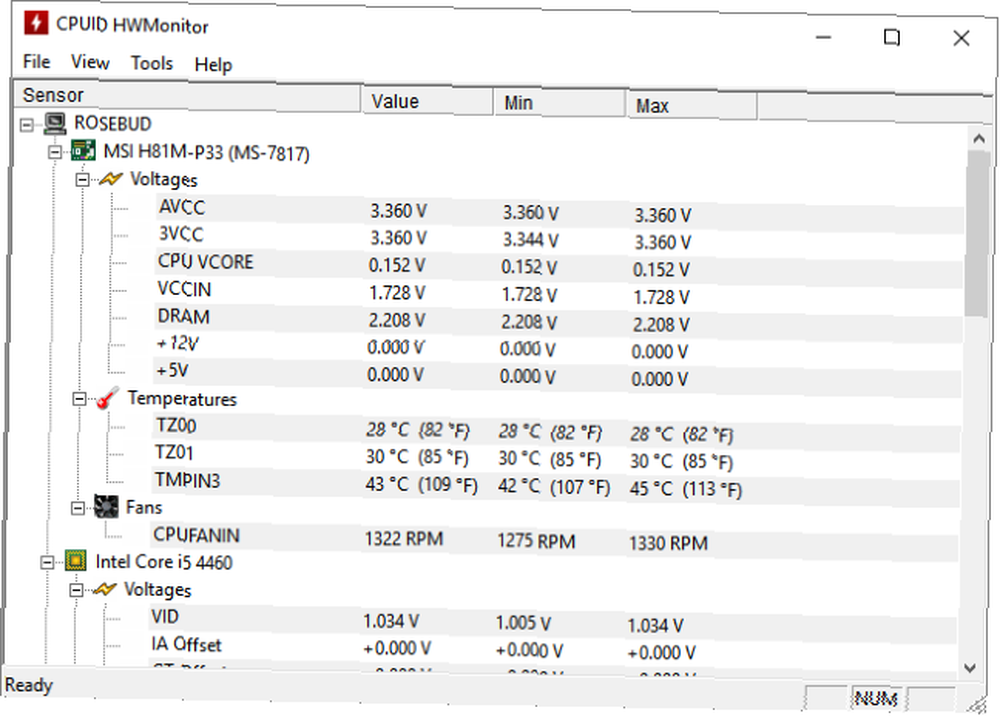Image resolution: width=1000 pixels, height=716 pixels.
Task: Select the AVCC voltage row
Action: tap(561, 210)
